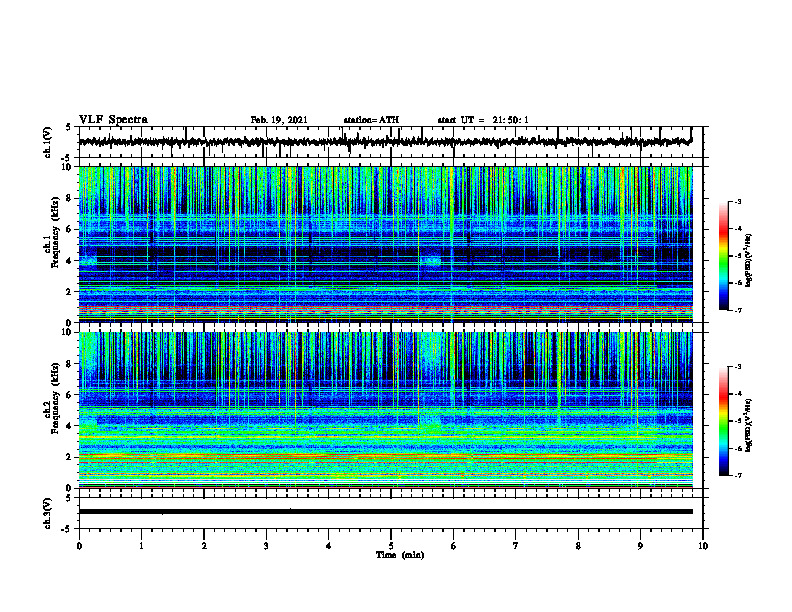Click the ch.3 waveform black trace
The height and width of the screenshot is (612, 792).
coord(386,512)
